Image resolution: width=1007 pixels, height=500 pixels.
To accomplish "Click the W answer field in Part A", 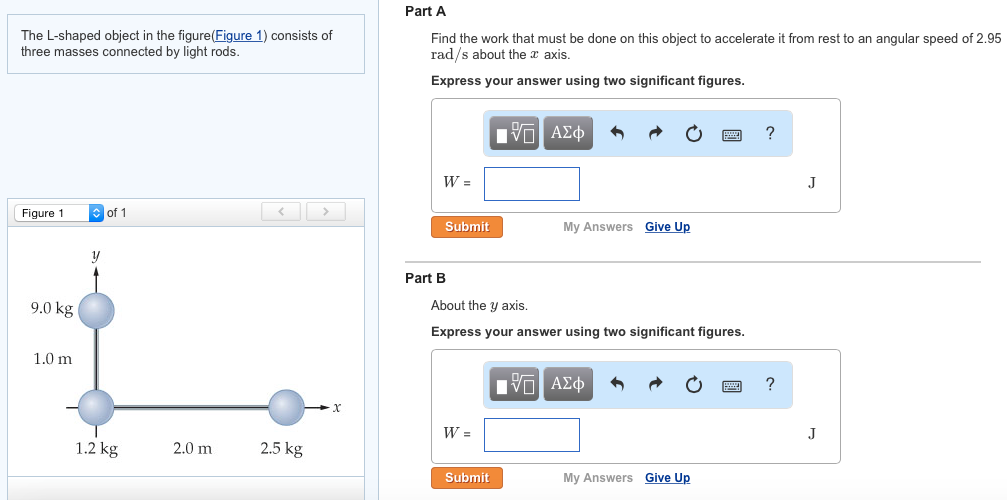I will pos(531,183).
